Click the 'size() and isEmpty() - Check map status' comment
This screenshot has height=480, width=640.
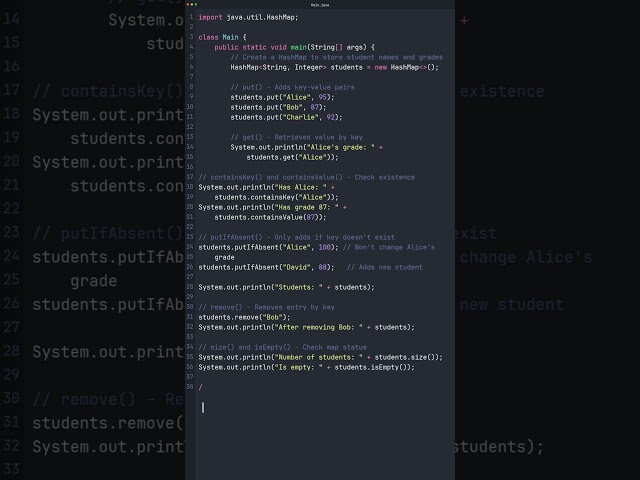tap(282, 347)
